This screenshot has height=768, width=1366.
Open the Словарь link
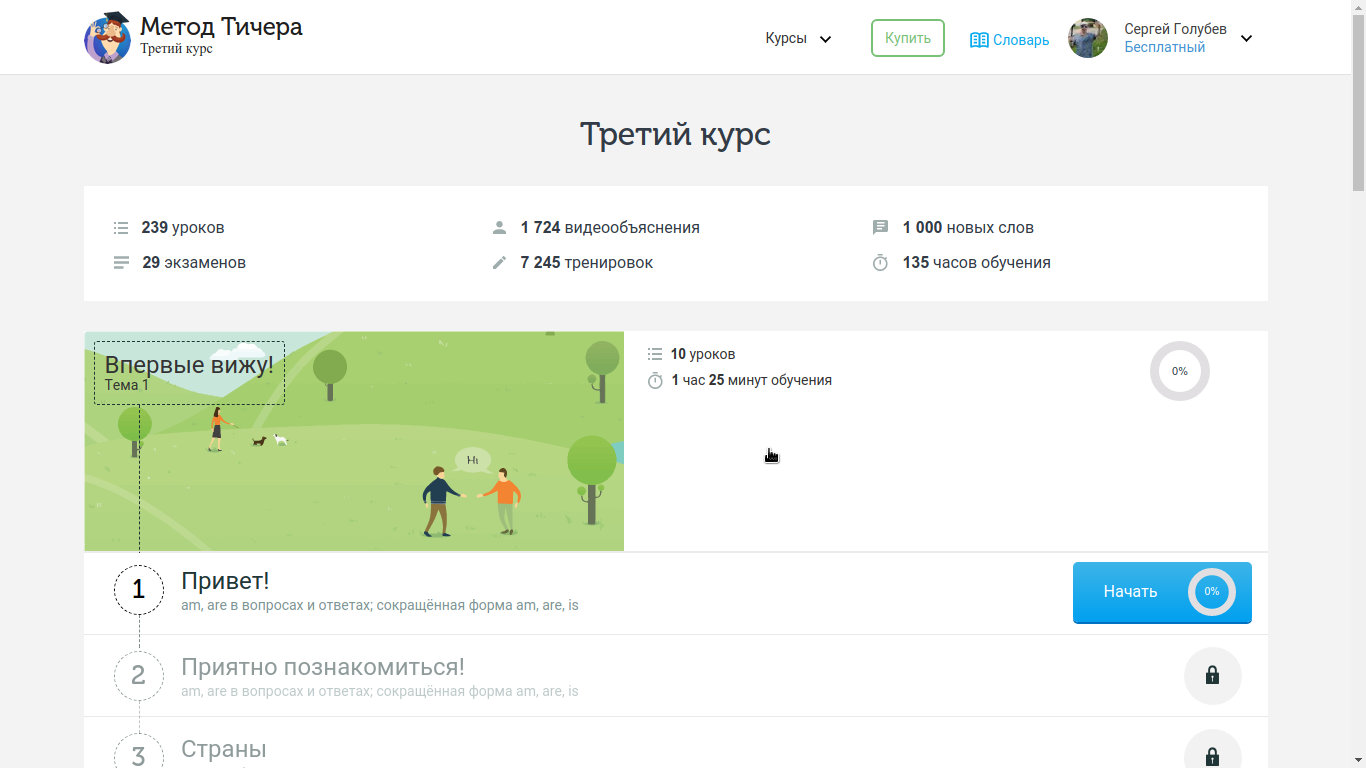(1021, 40)
